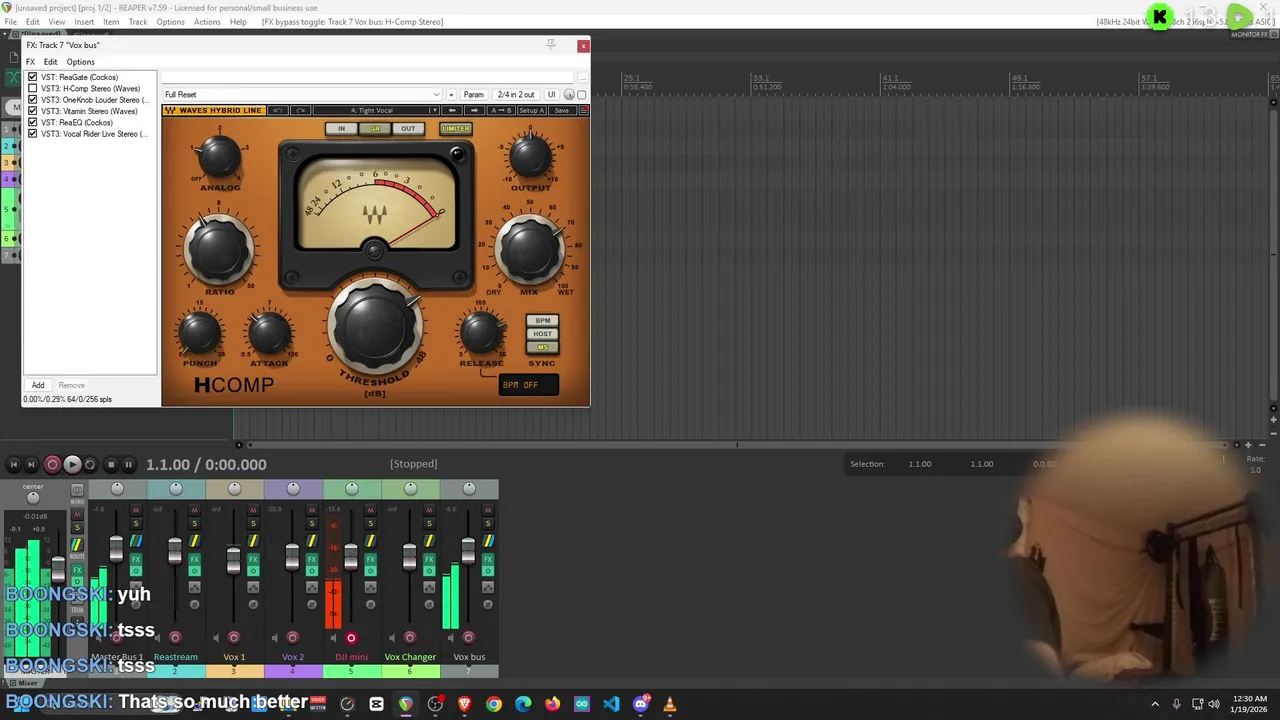Set H-Comp sync to HOST

(543, 334)
